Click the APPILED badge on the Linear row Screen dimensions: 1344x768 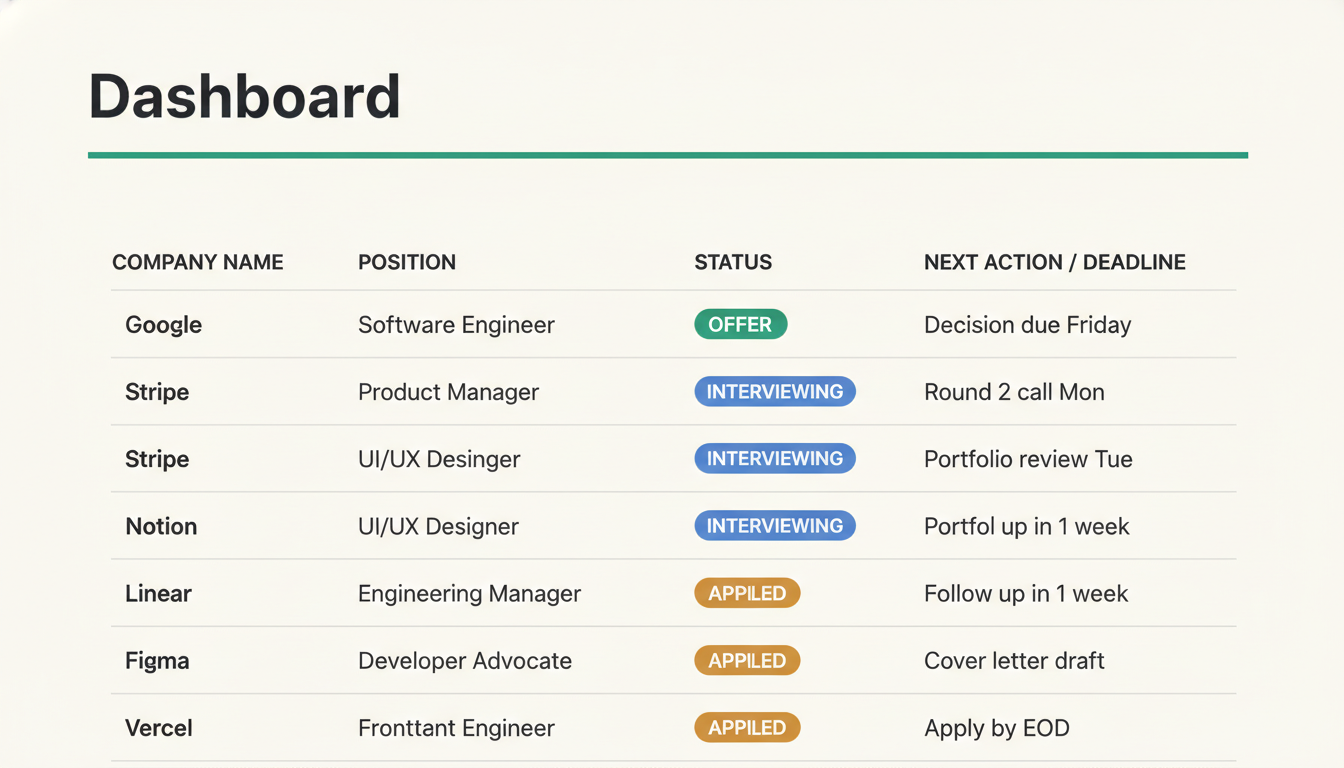[747, 593]
